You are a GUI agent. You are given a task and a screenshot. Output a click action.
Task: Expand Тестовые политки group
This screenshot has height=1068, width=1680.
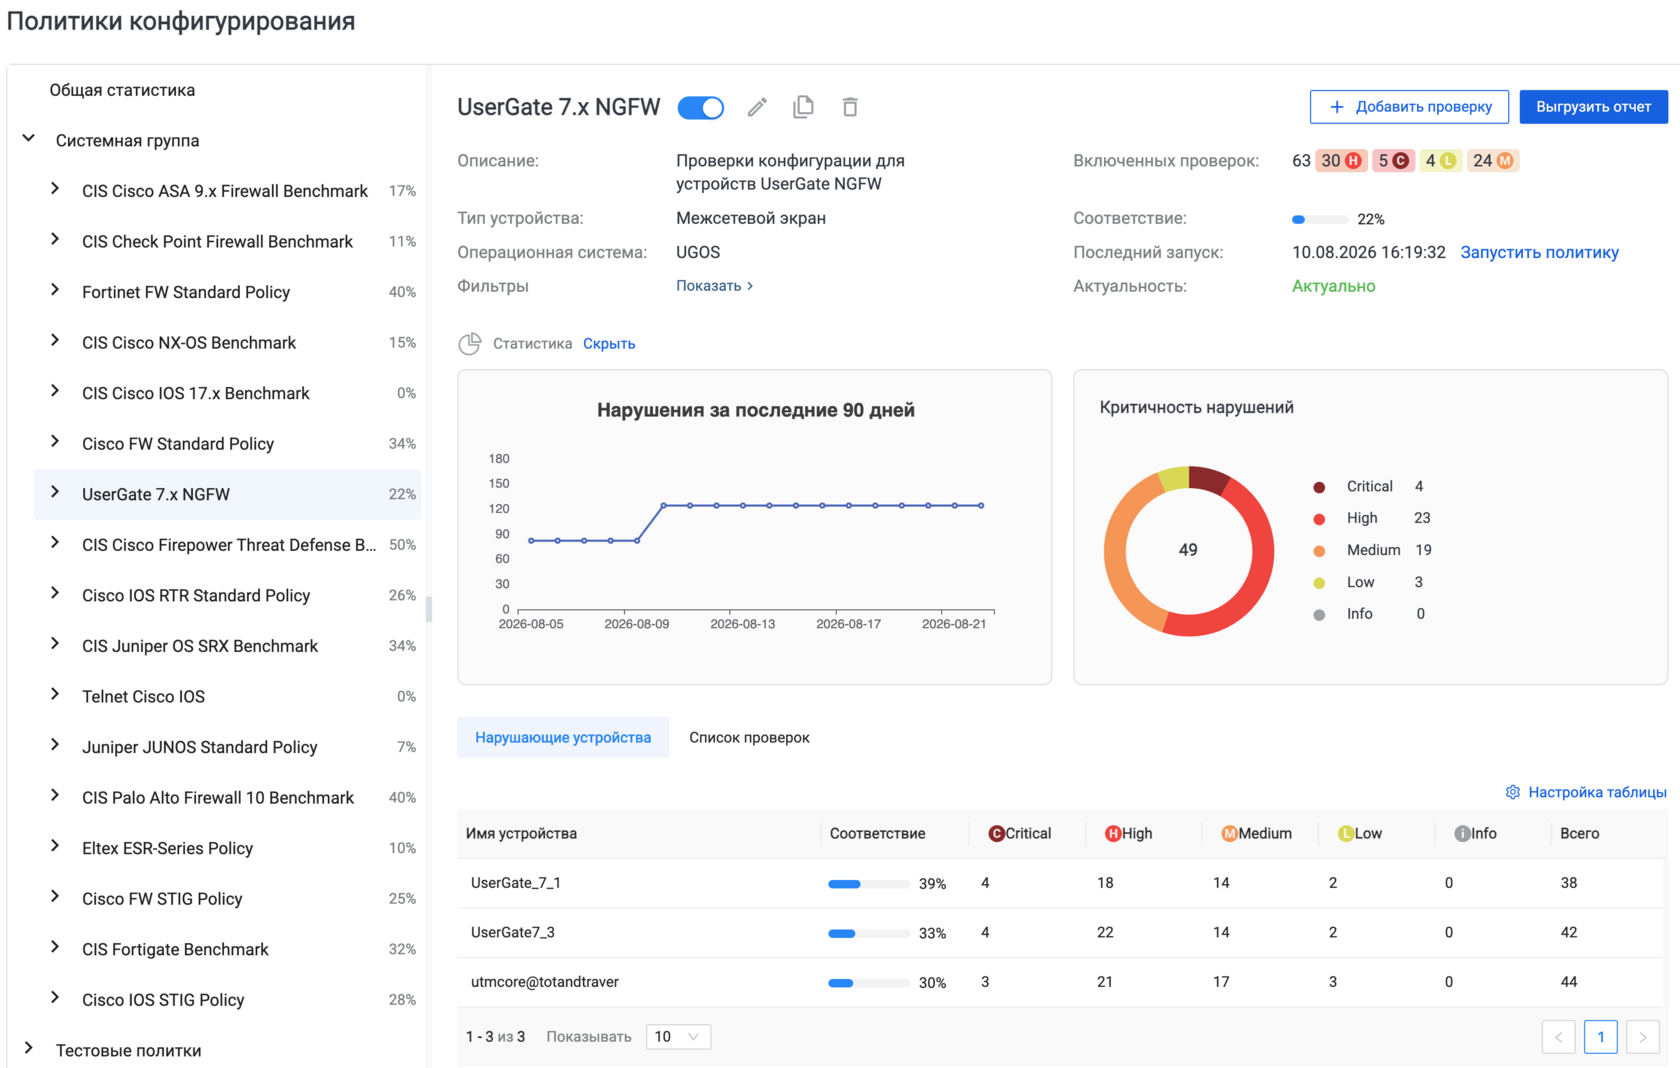click(29, 1049)
